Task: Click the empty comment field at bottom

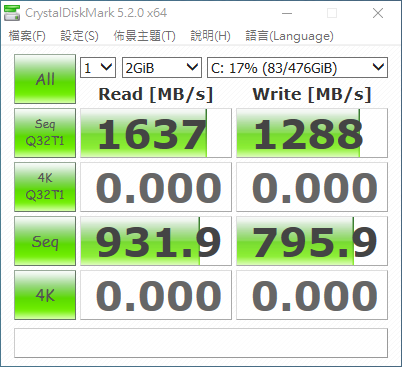Action: click(201, 343)
